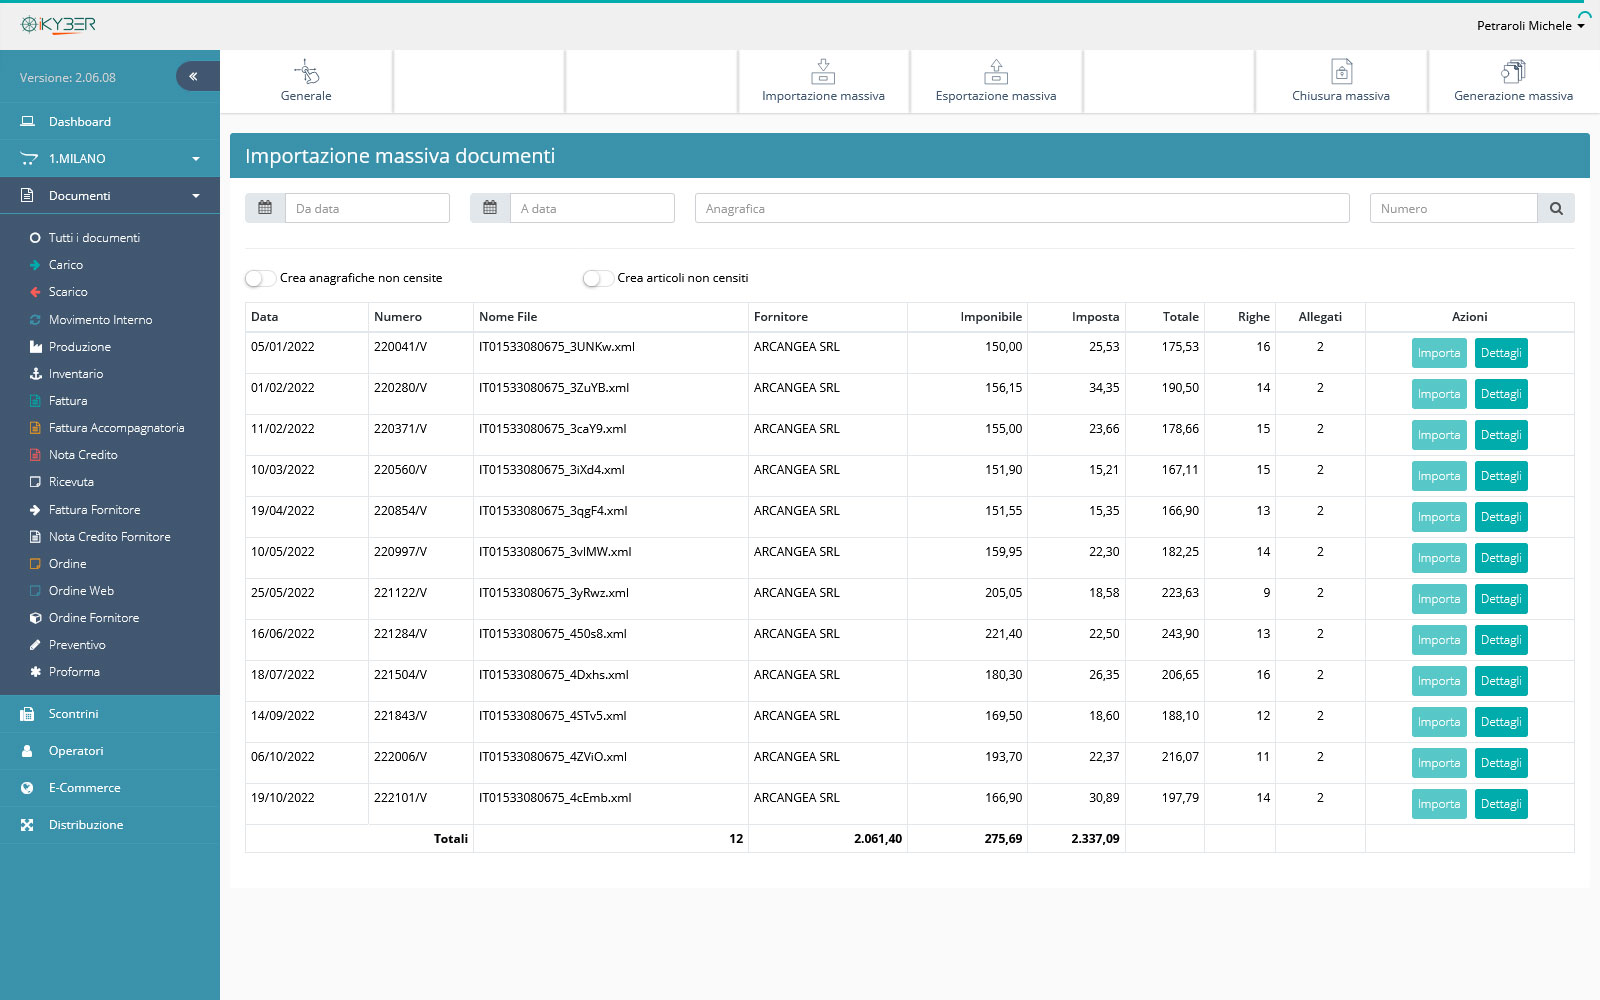Toggle Crea articoli non censiti switch
This screenshot has height=1000, width=1600.
[x=598, y=278]
